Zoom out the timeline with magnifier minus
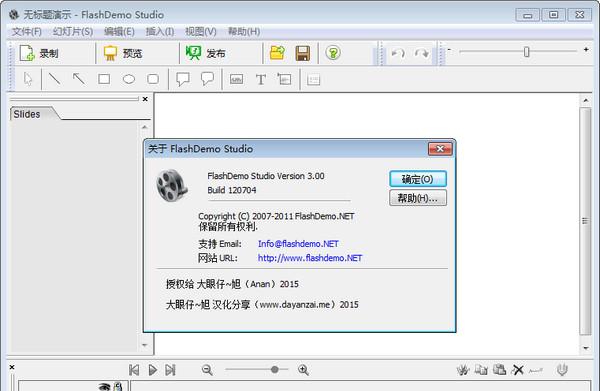The height and width of the screenshot is (391, 600). click(x=207, y=370)
